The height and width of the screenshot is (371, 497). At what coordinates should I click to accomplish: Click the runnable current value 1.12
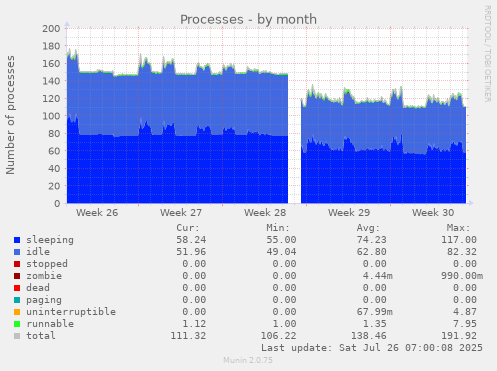click(x=194, y=324)
